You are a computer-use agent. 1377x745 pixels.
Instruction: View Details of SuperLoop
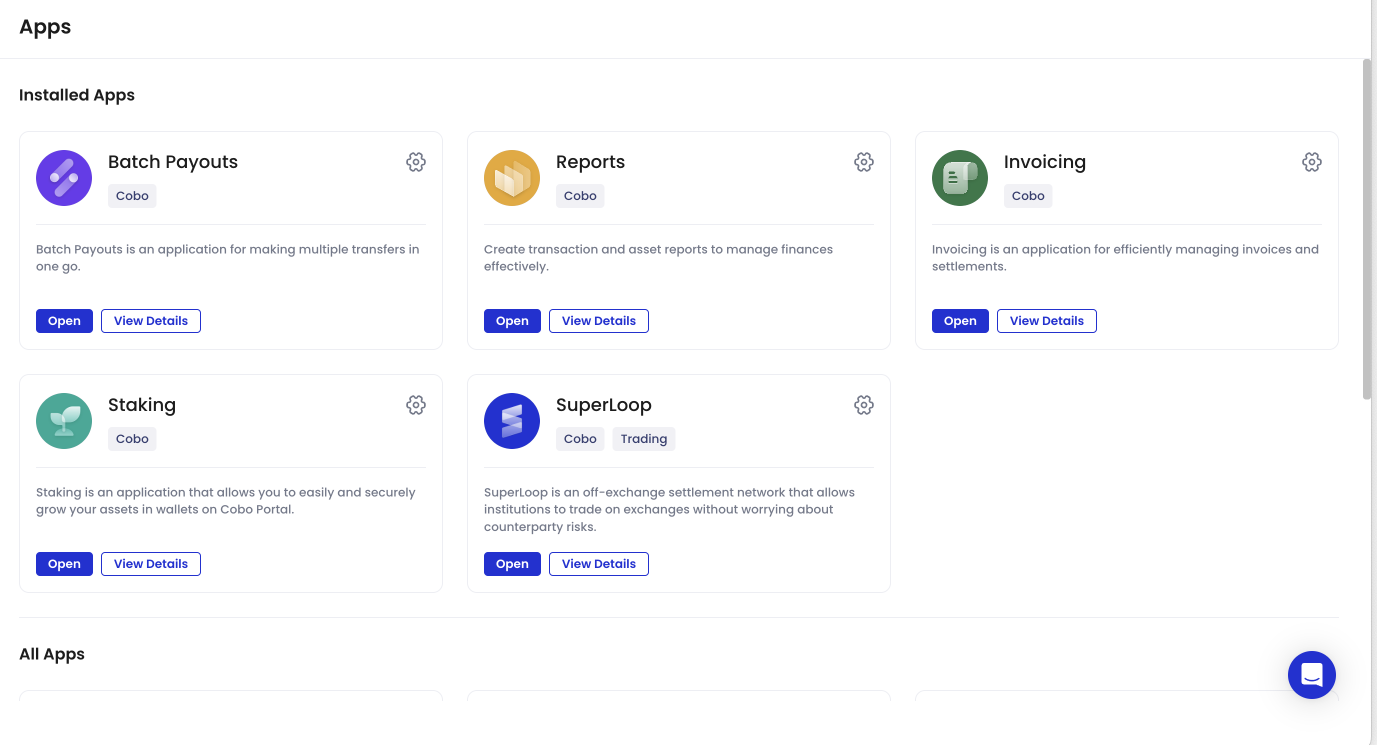pos(599,564)
